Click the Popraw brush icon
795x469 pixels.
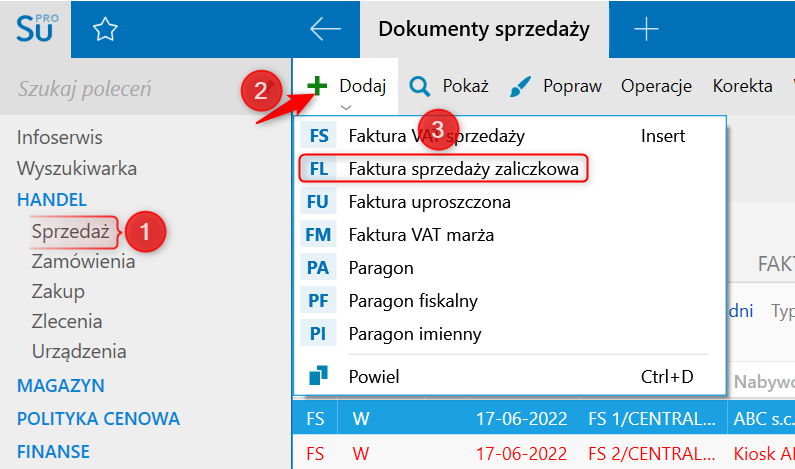[x=520, y=86]
